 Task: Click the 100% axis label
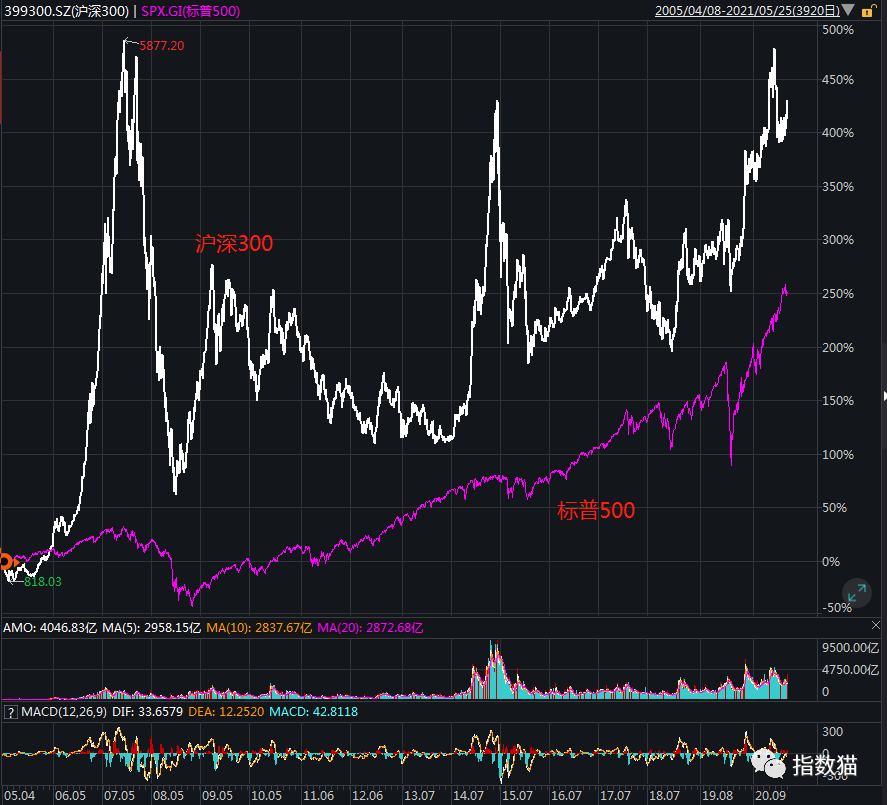pos(837,454)
